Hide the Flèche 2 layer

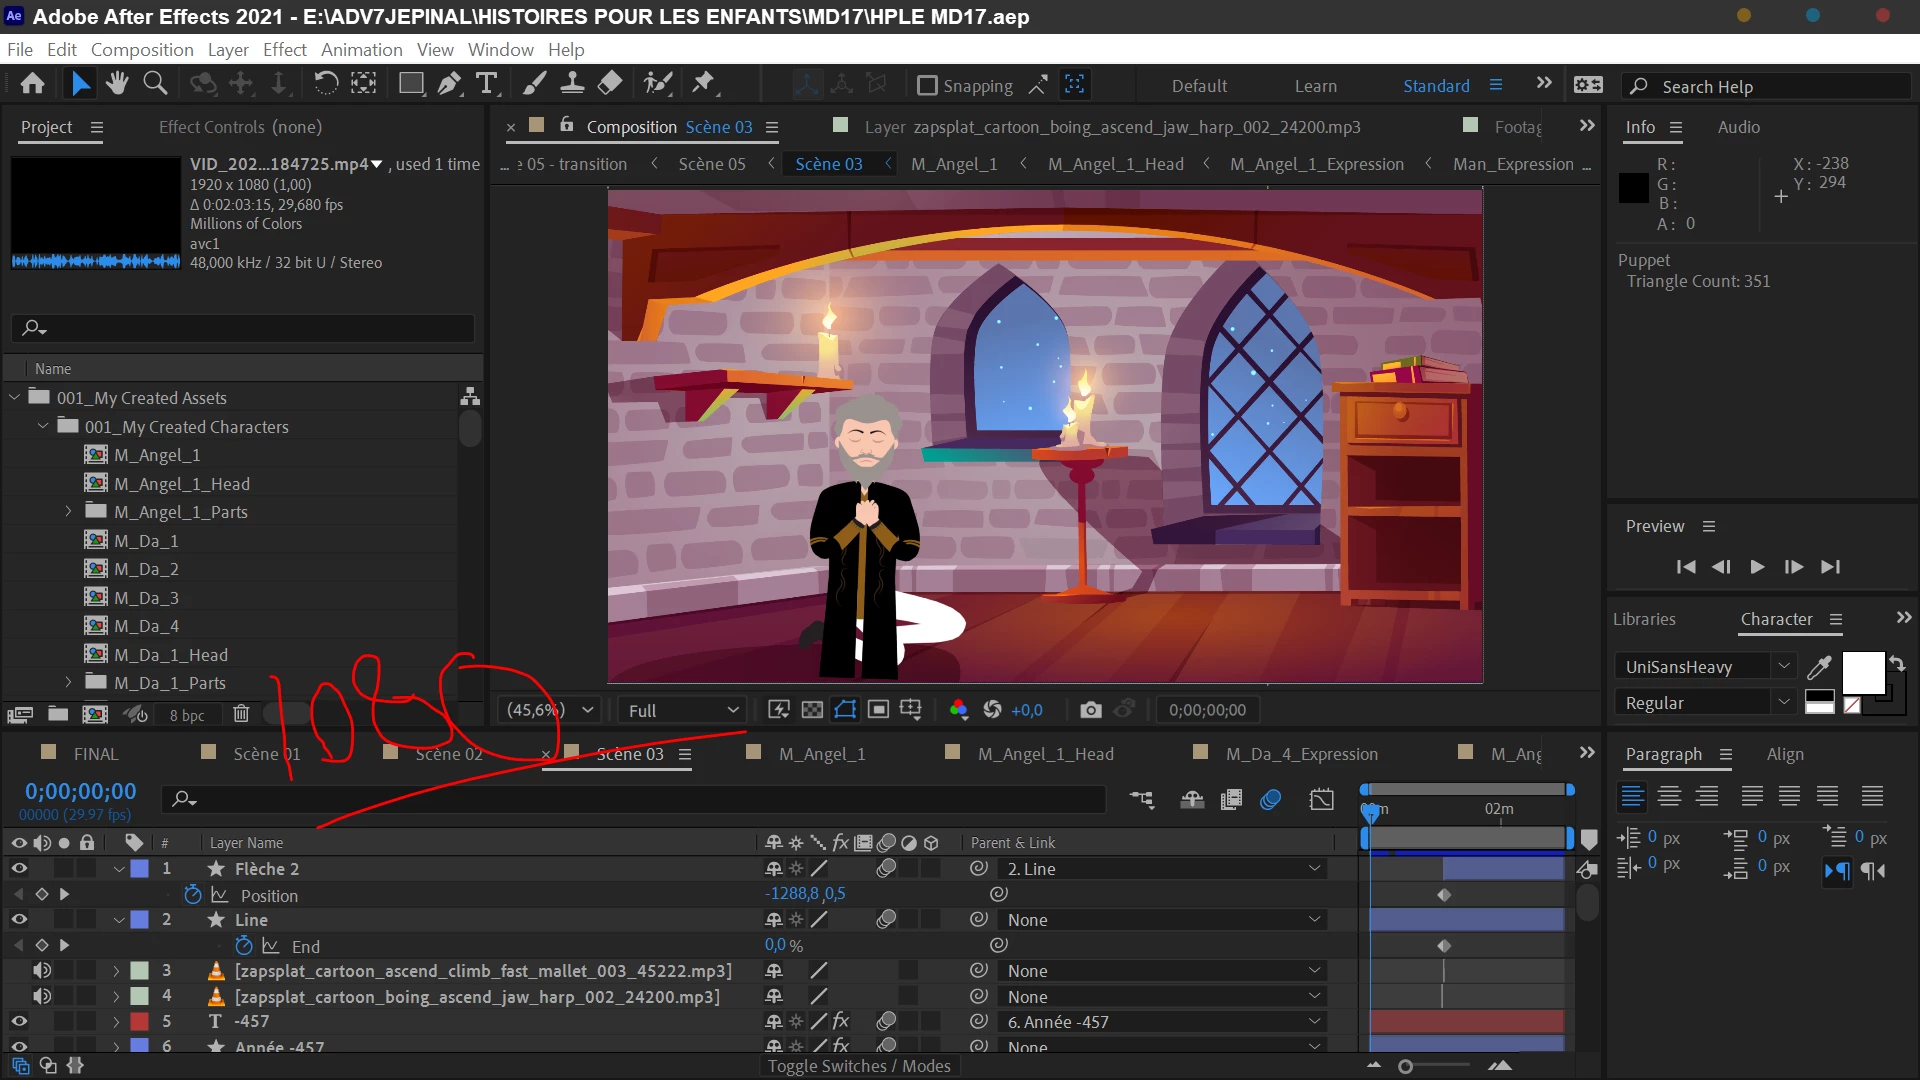19,869
